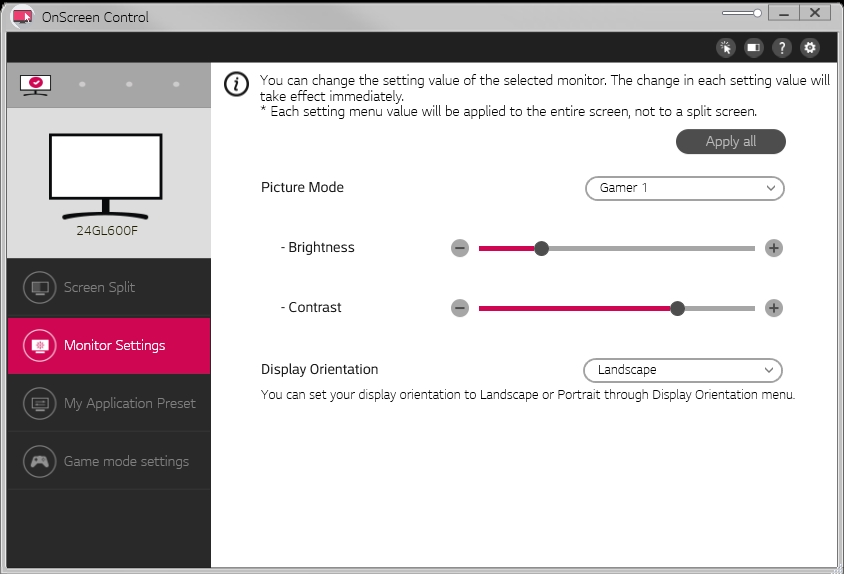The height and width of the screenshot is (574, 844).
Task: Click the Brightness slider handle
Action: (541, 248)
